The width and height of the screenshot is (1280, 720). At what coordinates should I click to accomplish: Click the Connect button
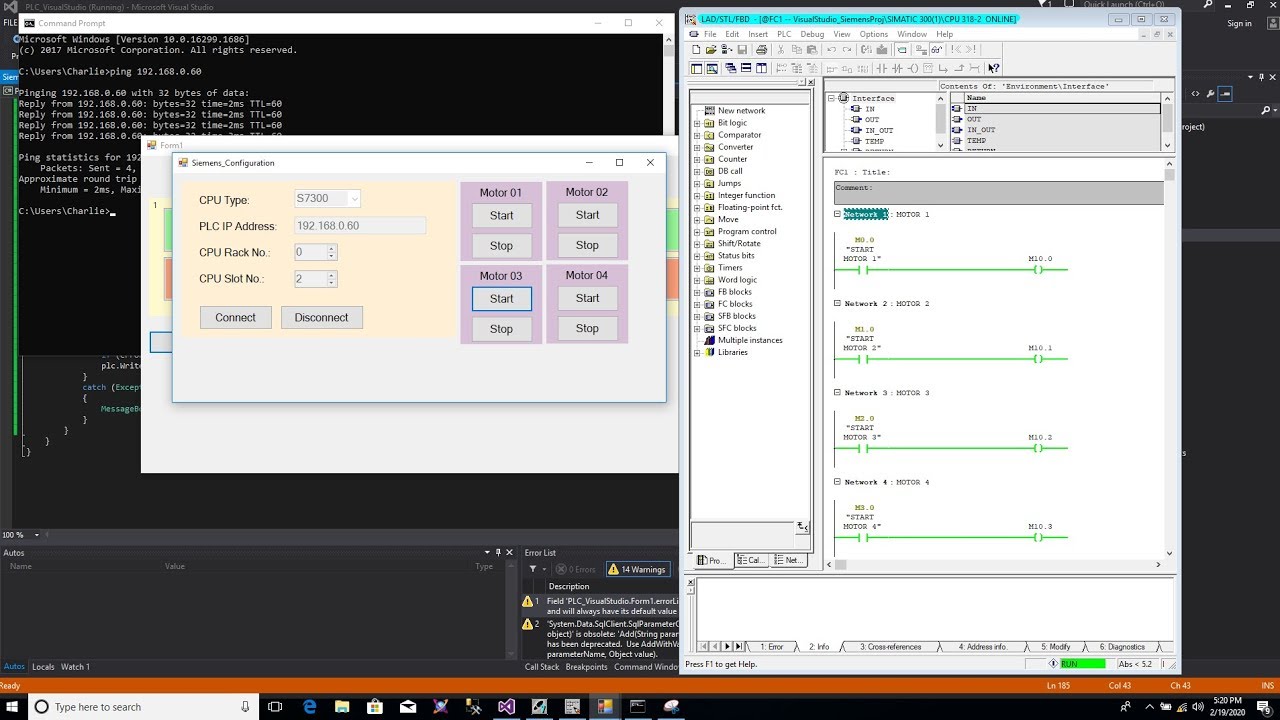tap(236, 317)
